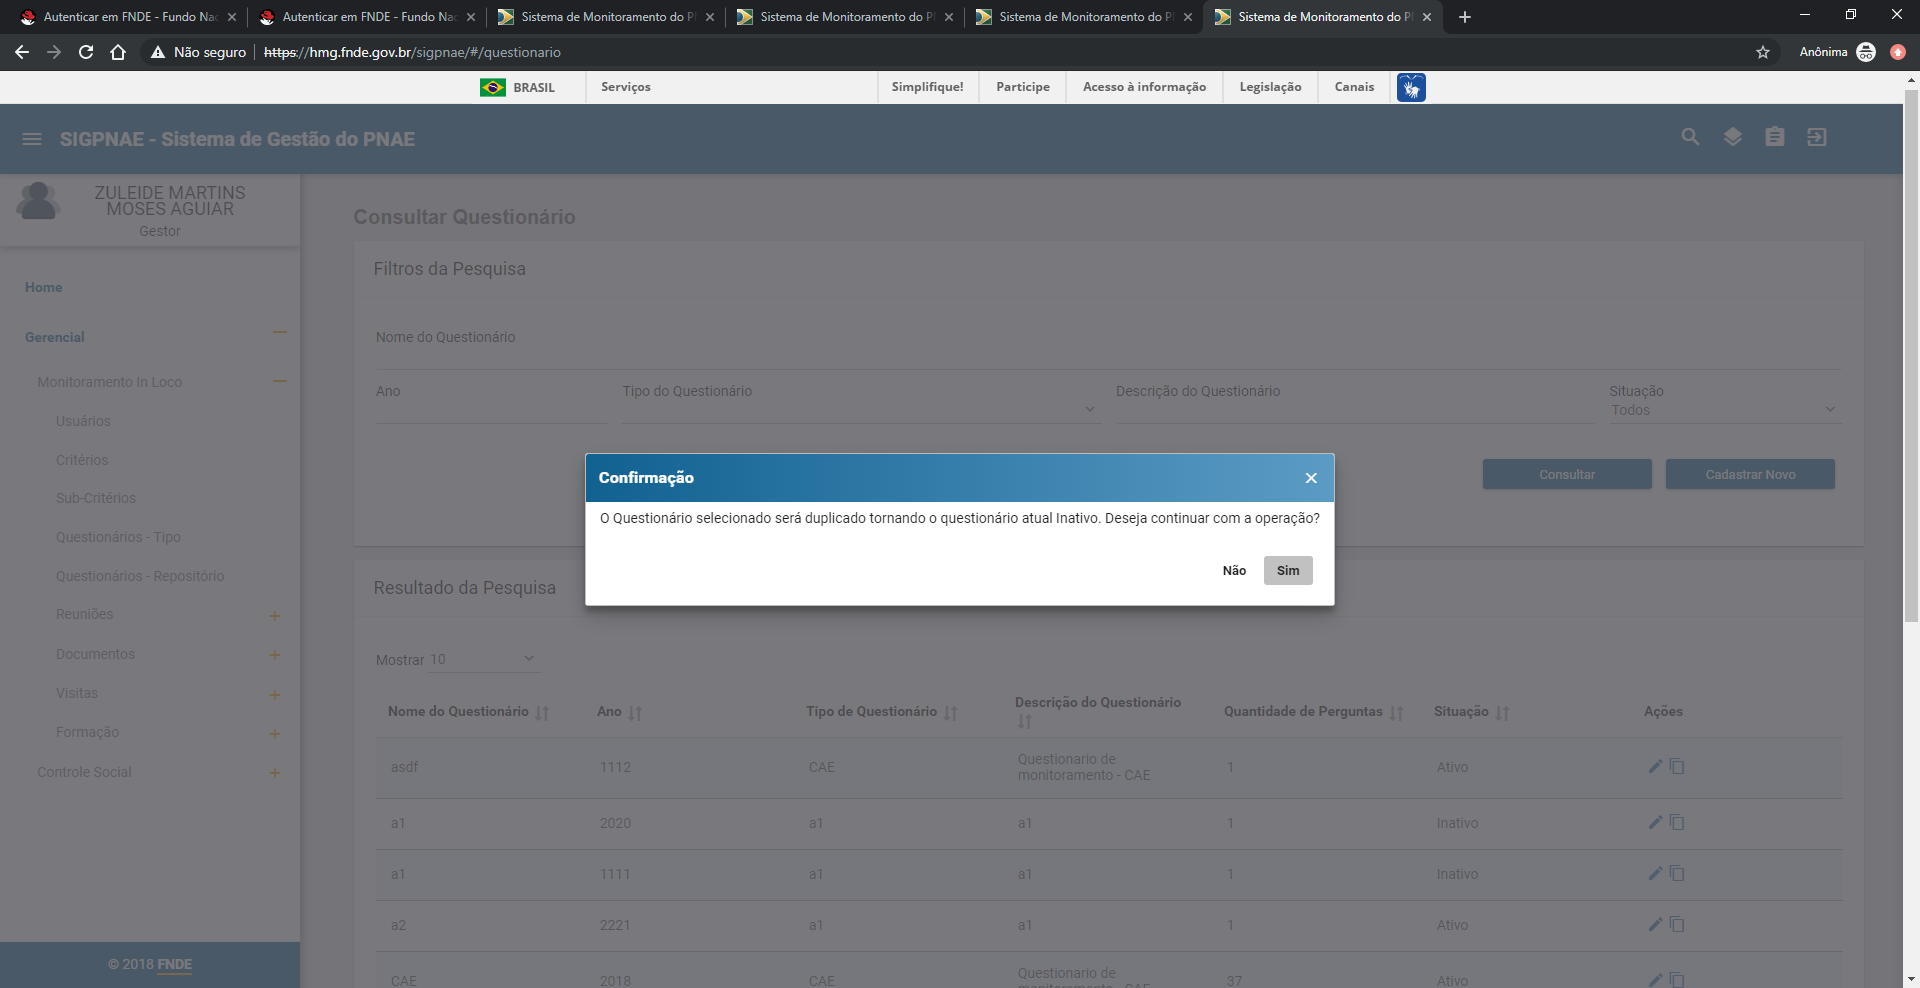Click Não to cancel the operation

(1234, 570)
